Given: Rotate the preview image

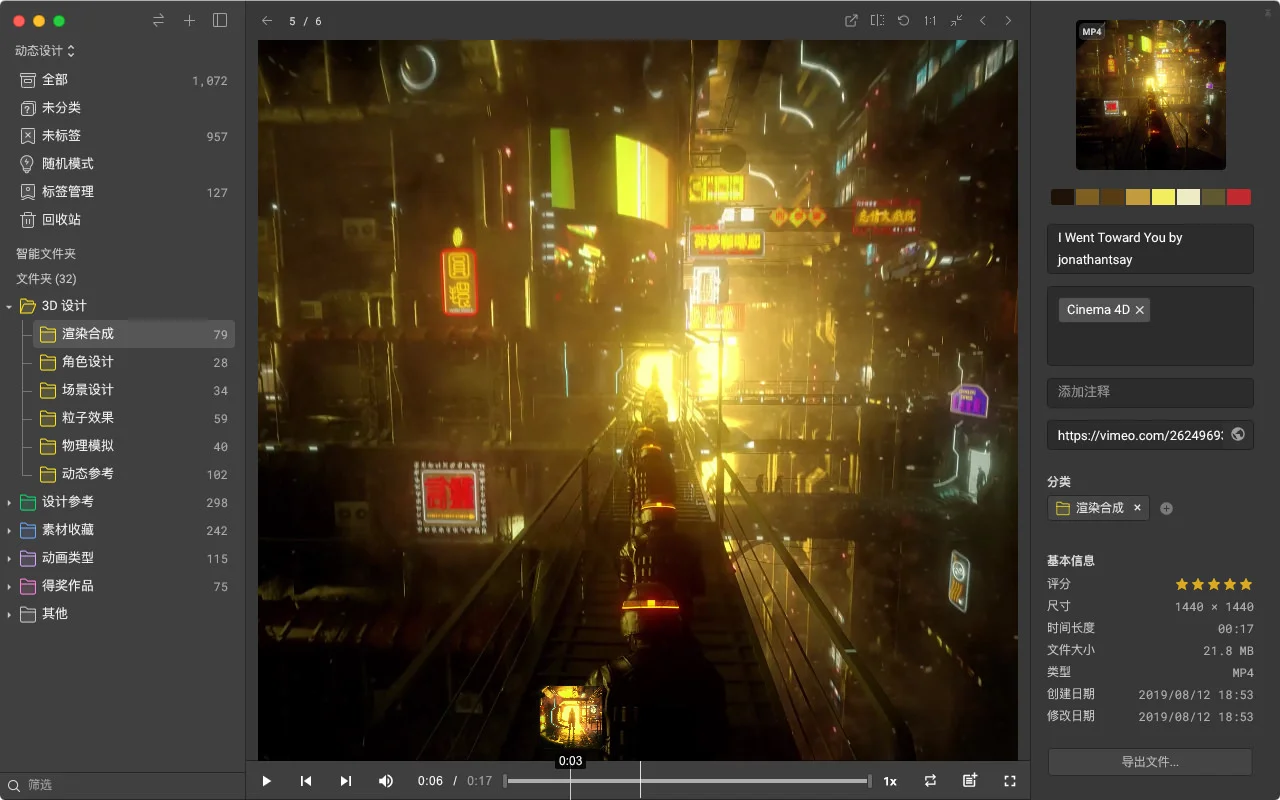Looking at the screenshot, I should [903, 21].
